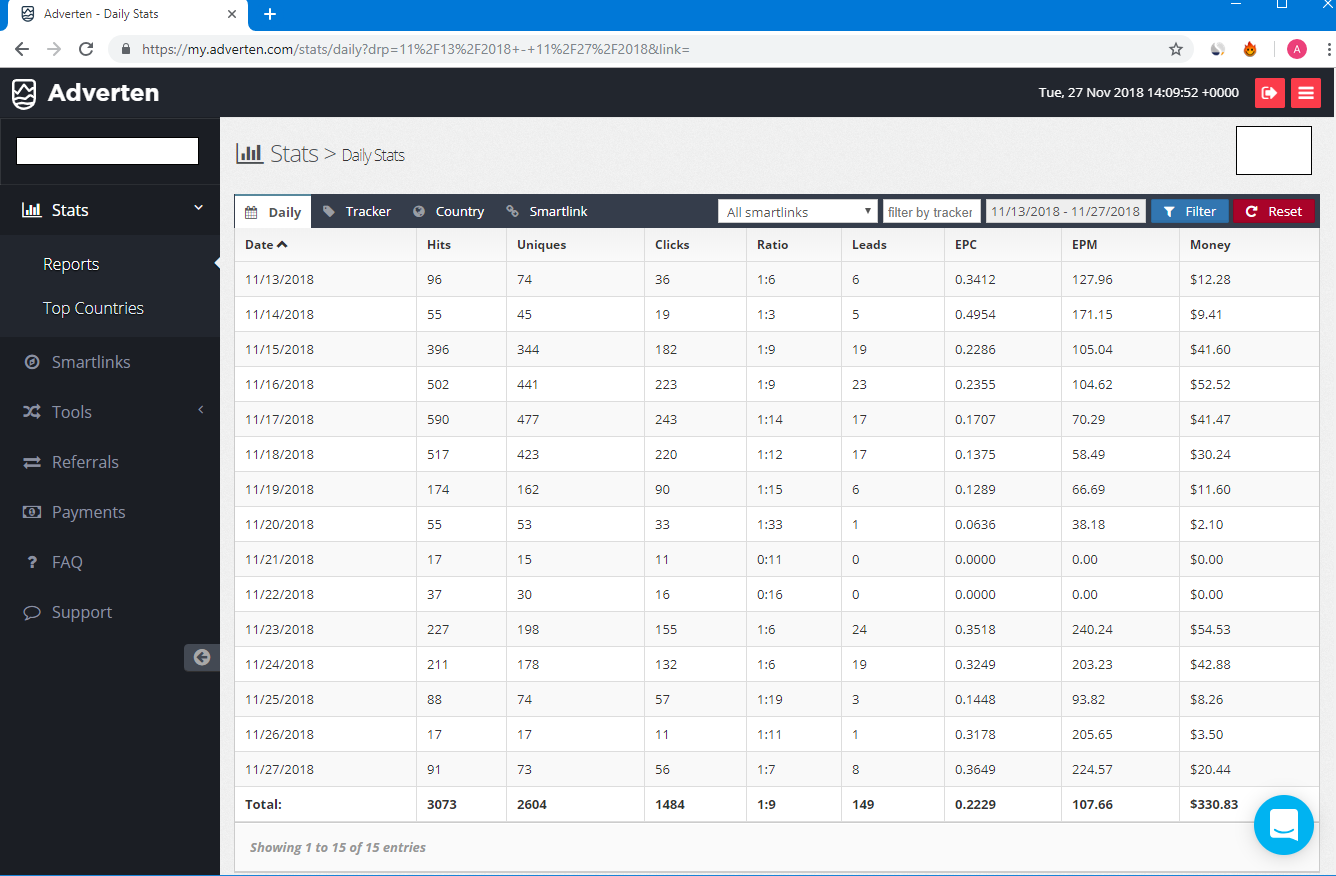Screen dimensions: 1336x876
Task: Switch to the Tracker tab
Action: (x=357, y=212)
